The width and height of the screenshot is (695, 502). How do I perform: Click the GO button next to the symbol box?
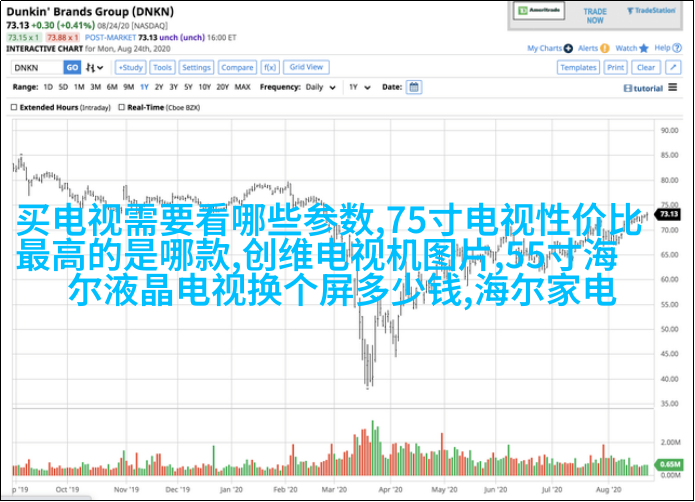[x=72, y=67]
